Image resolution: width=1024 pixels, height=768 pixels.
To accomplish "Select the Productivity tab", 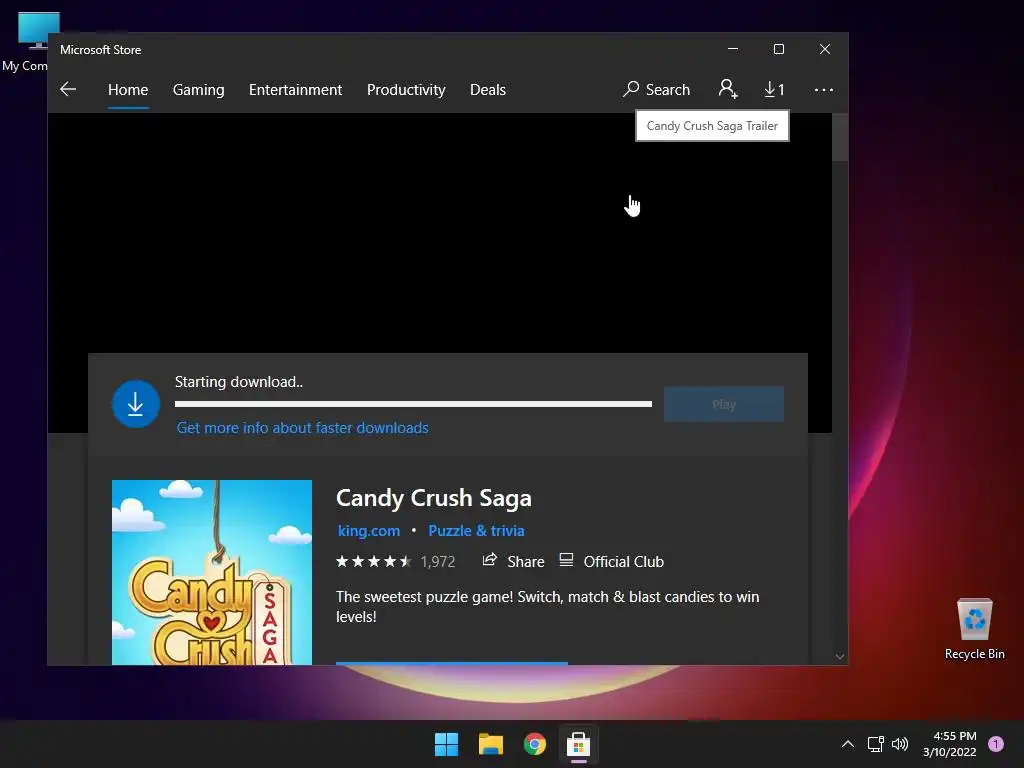I will click(406, 89).
